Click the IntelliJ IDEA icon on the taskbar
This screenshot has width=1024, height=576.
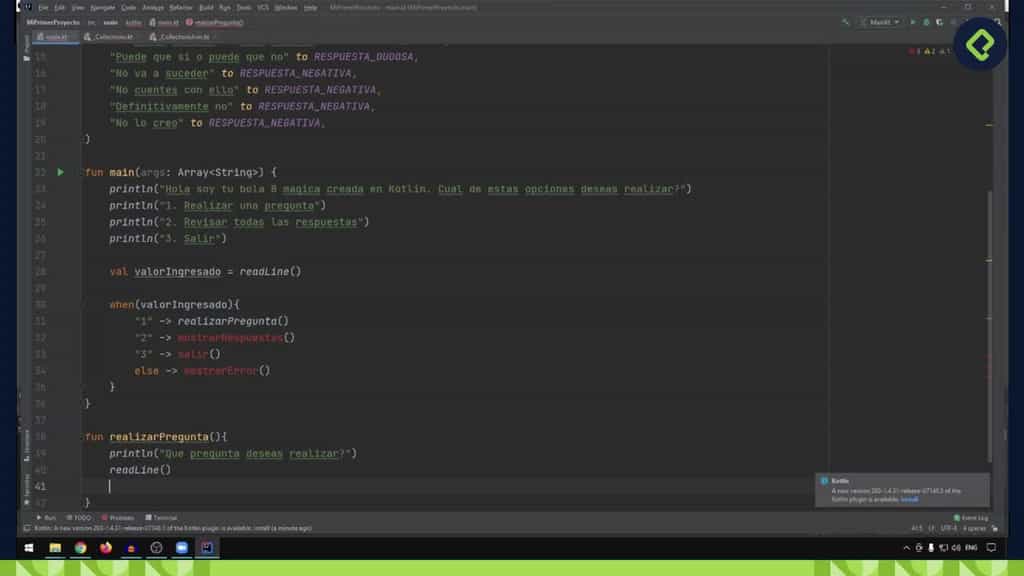click(x=207, y=548)
